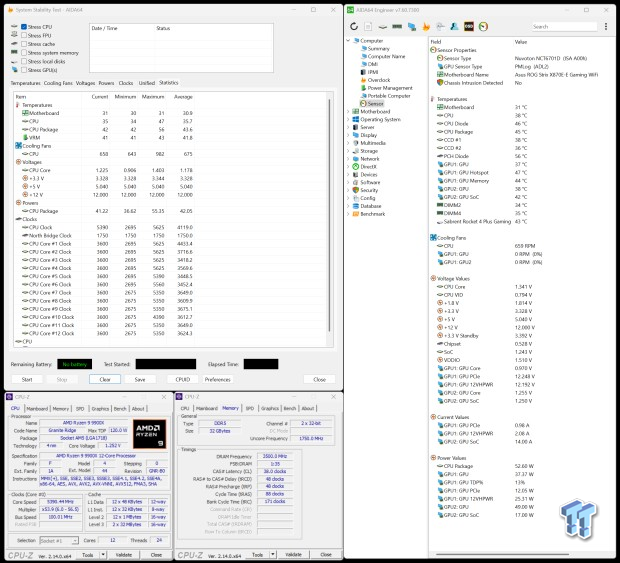Click Validate in the CPU-Z Memory window

click(293, 555)
